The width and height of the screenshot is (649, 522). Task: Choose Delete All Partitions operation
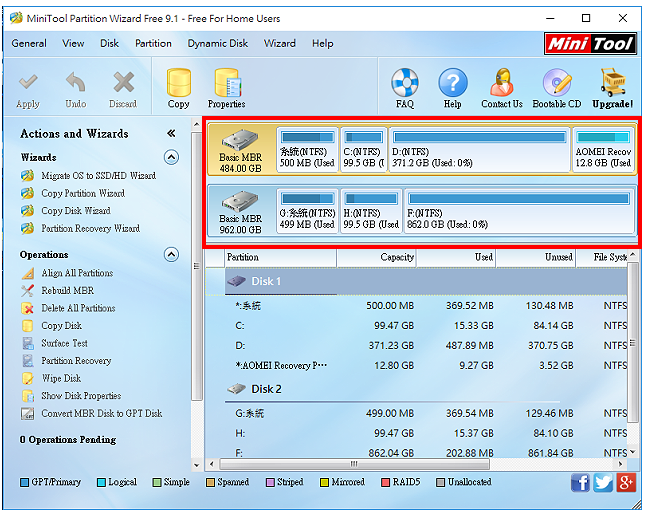78,308
